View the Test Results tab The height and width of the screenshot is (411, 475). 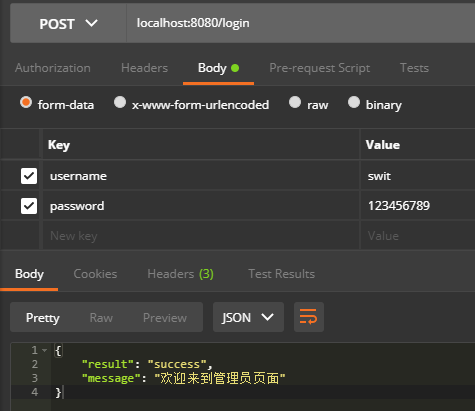(x=281, y=274)
